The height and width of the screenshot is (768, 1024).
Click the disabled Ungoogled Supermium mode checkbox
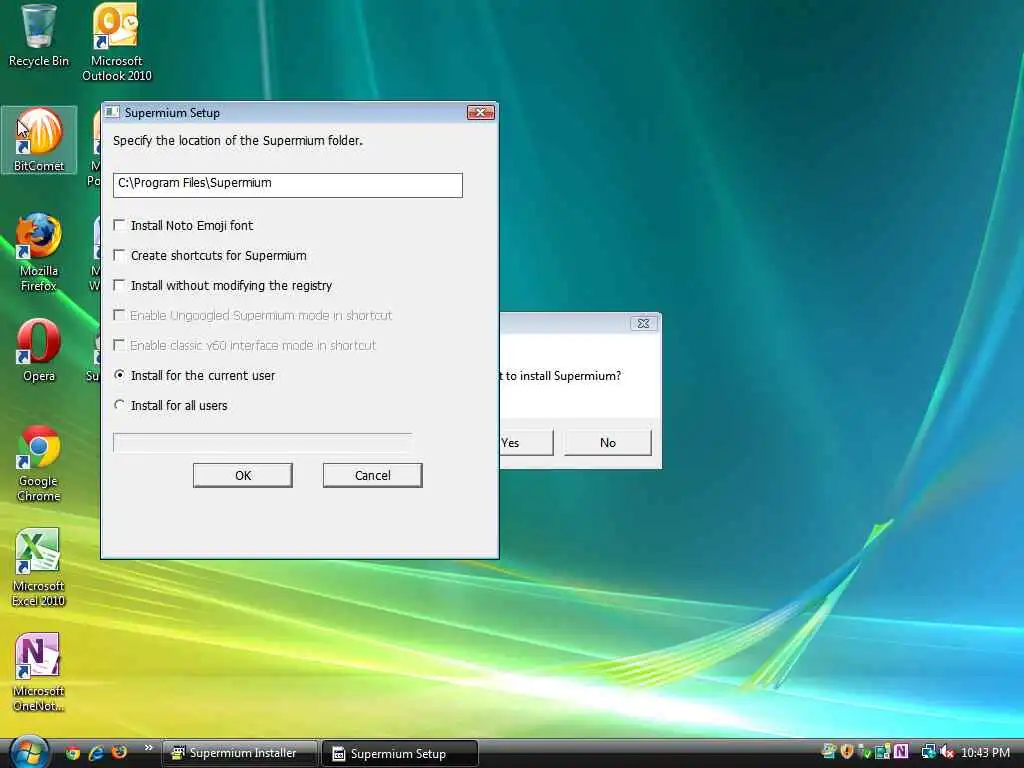click(x=119, y=315)
